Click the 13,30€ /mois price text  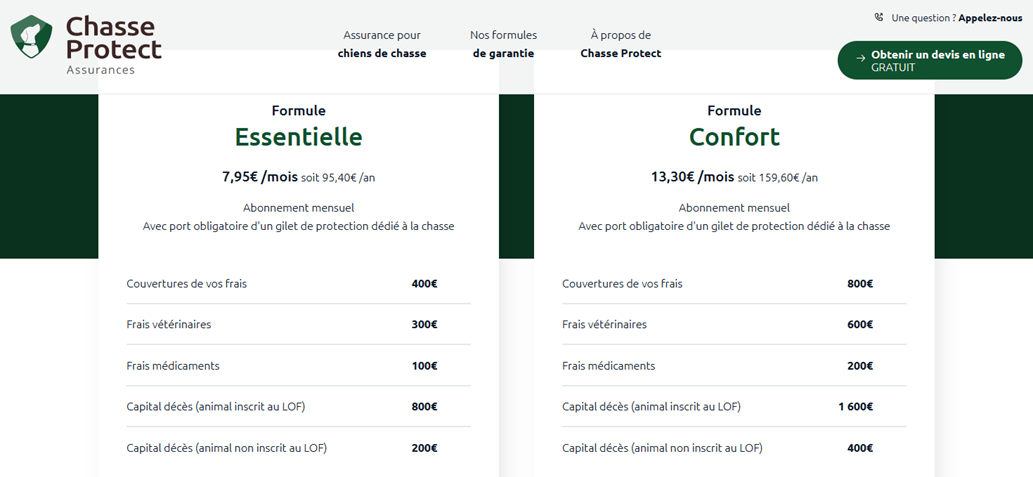pyautogui.click(x=692, y=177)
